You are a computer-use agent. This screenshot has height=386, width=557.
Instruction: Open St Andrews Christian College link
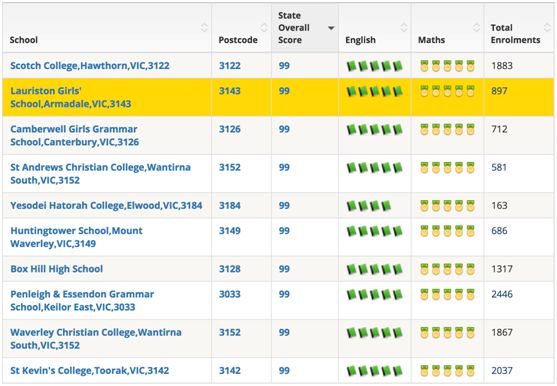101,174
